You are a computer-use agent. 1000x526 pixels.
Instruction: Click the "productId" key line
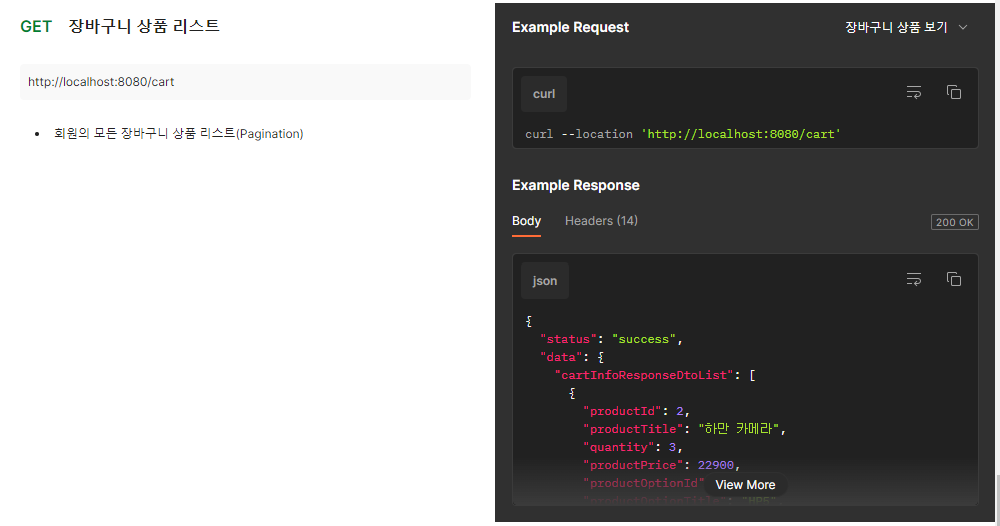point(636,411)
